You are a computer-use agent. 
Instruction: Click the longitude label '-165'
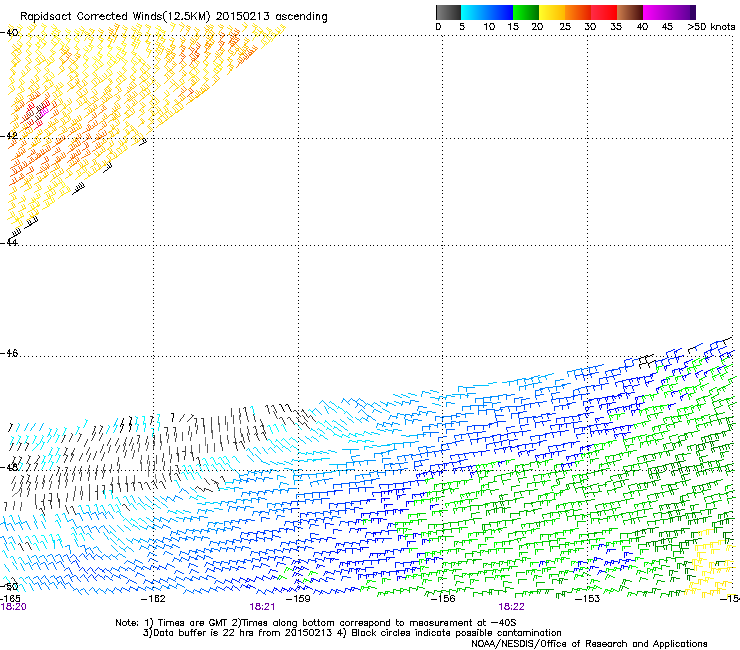pos(10,598)
